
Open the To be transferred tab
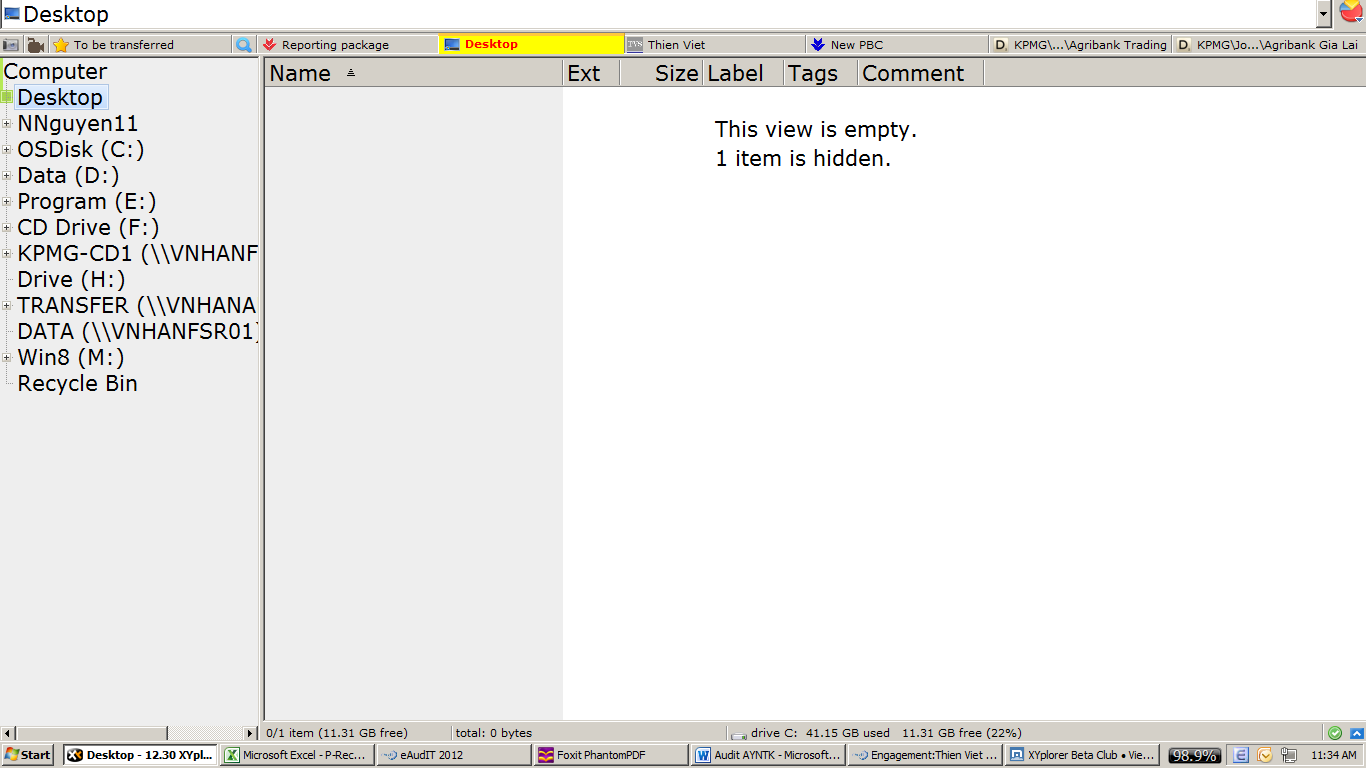point(123,45)
